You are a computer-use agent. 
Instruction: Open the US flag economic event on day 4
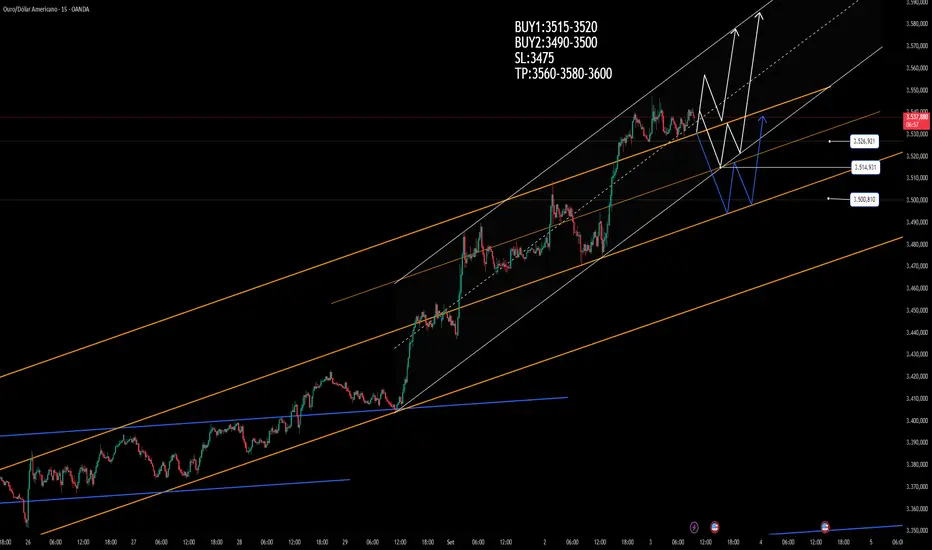tap(825, 527)
